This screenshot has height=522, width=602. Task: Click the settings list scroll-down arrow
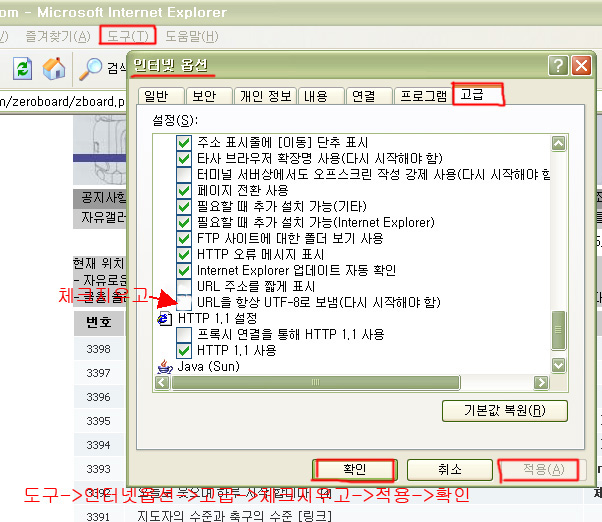click(x=559, y=365)
